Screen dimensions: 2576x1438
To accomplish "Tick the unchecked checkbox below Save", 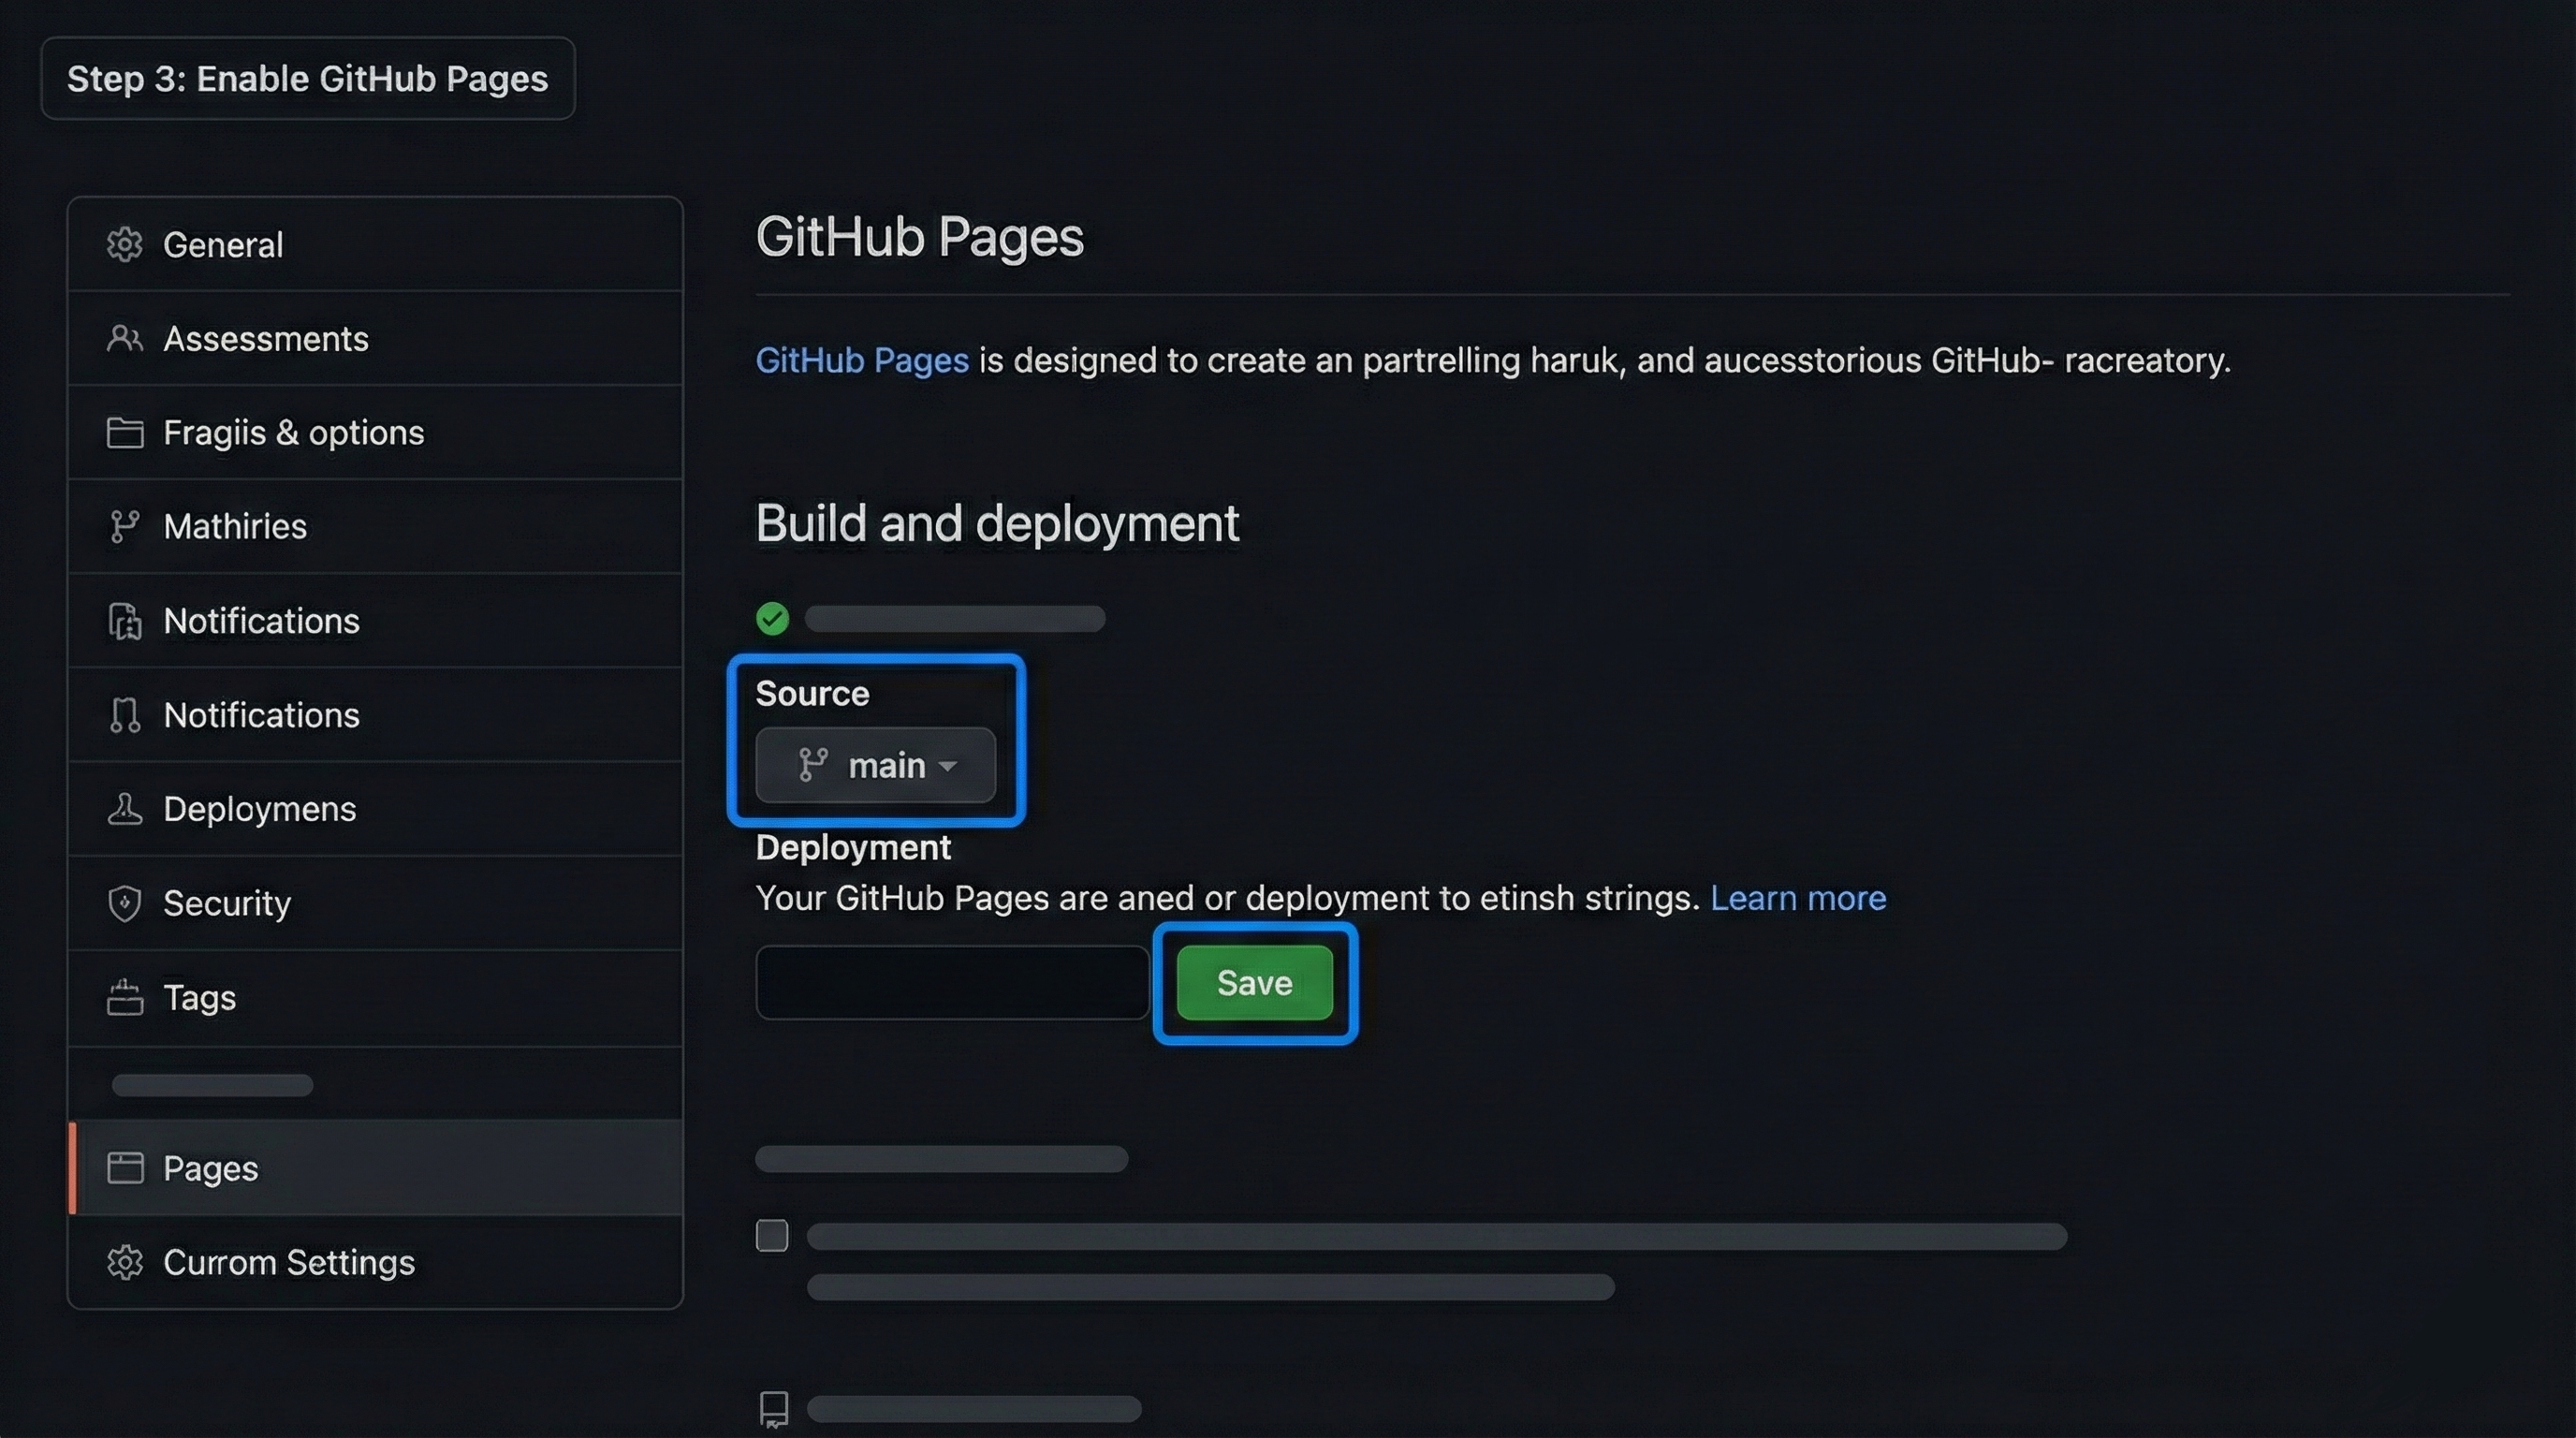I will coord(772,1236).
